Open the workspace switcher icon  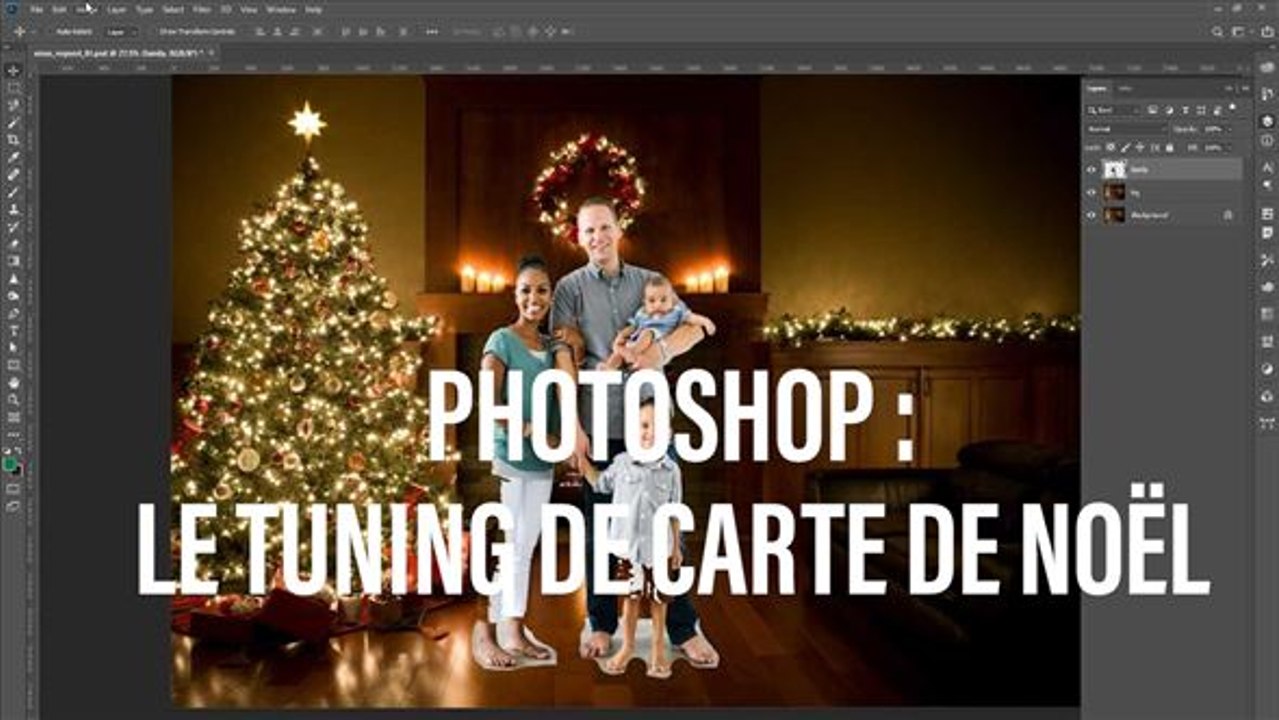point(1240,32)
